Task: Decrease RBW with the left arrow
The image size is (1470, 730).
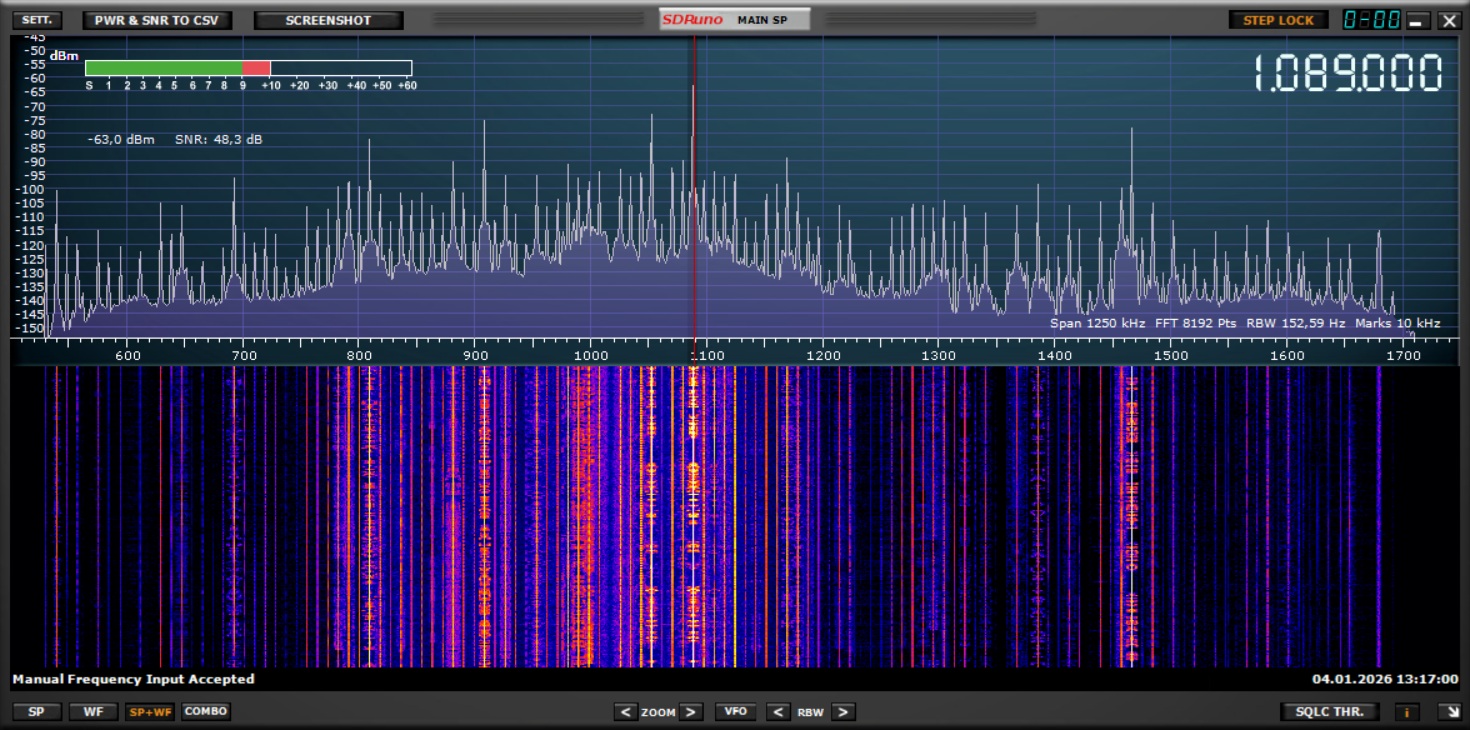Action: pyautogui.click(x=778, y=712)
